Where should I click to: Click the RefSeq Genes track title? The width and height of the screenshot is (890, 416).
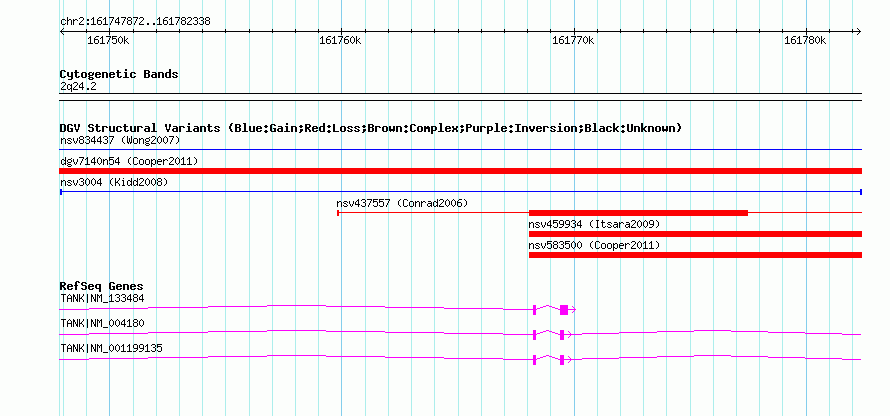pos(101,286)
